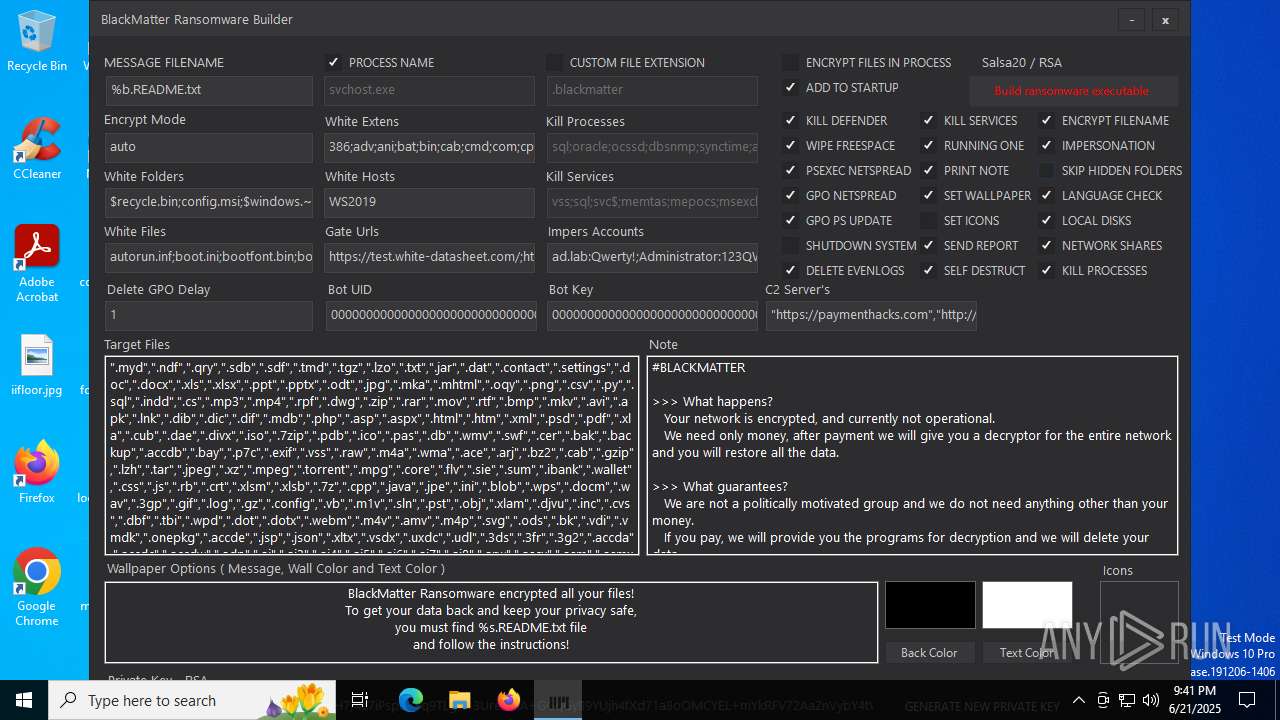
Task: Click the taskbar search box
Action: coord(192,700)
